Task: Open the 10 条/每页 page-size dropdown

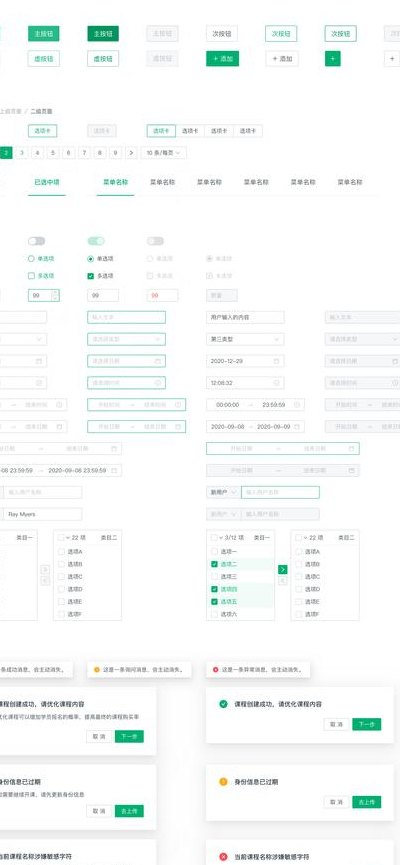Action: click(164, 153)
